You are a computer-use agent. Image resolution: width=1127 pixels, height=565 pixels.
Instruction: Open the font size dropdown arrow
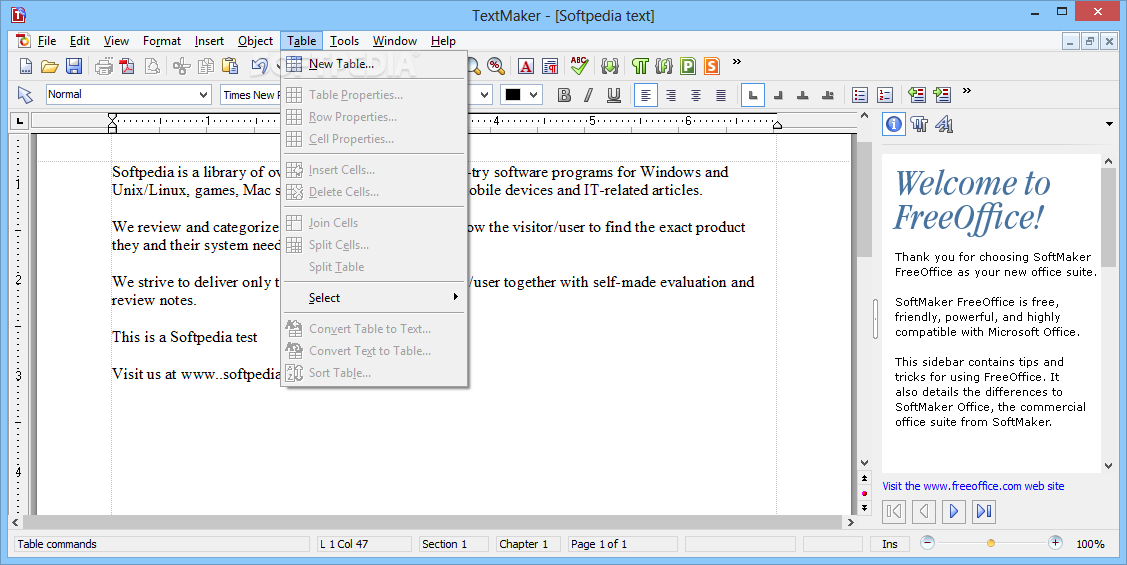[x=484, y=95]
